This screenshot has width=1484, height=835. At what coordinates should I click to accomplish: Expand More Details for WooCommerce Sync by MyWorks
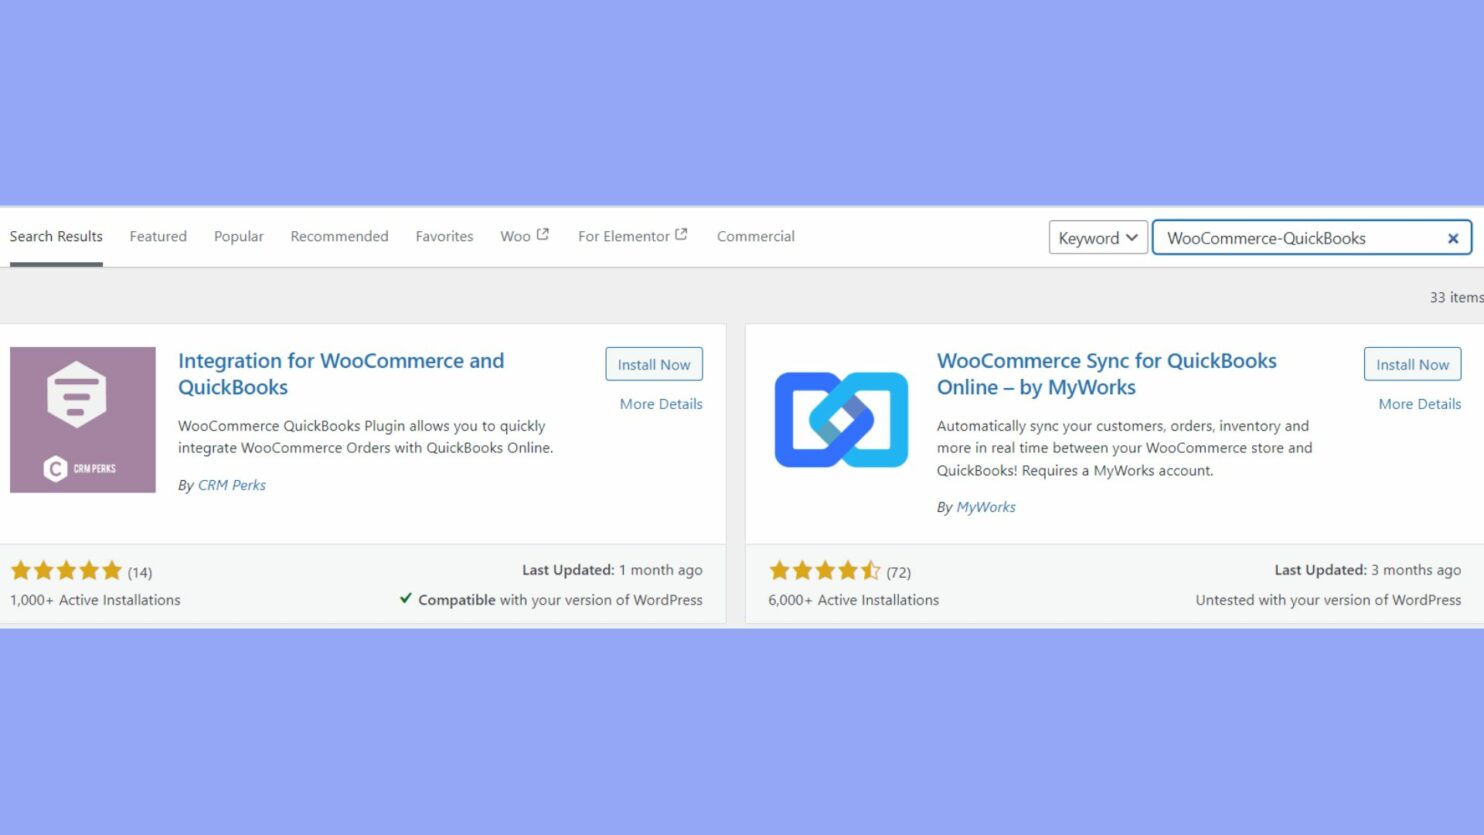point(1419,403)
